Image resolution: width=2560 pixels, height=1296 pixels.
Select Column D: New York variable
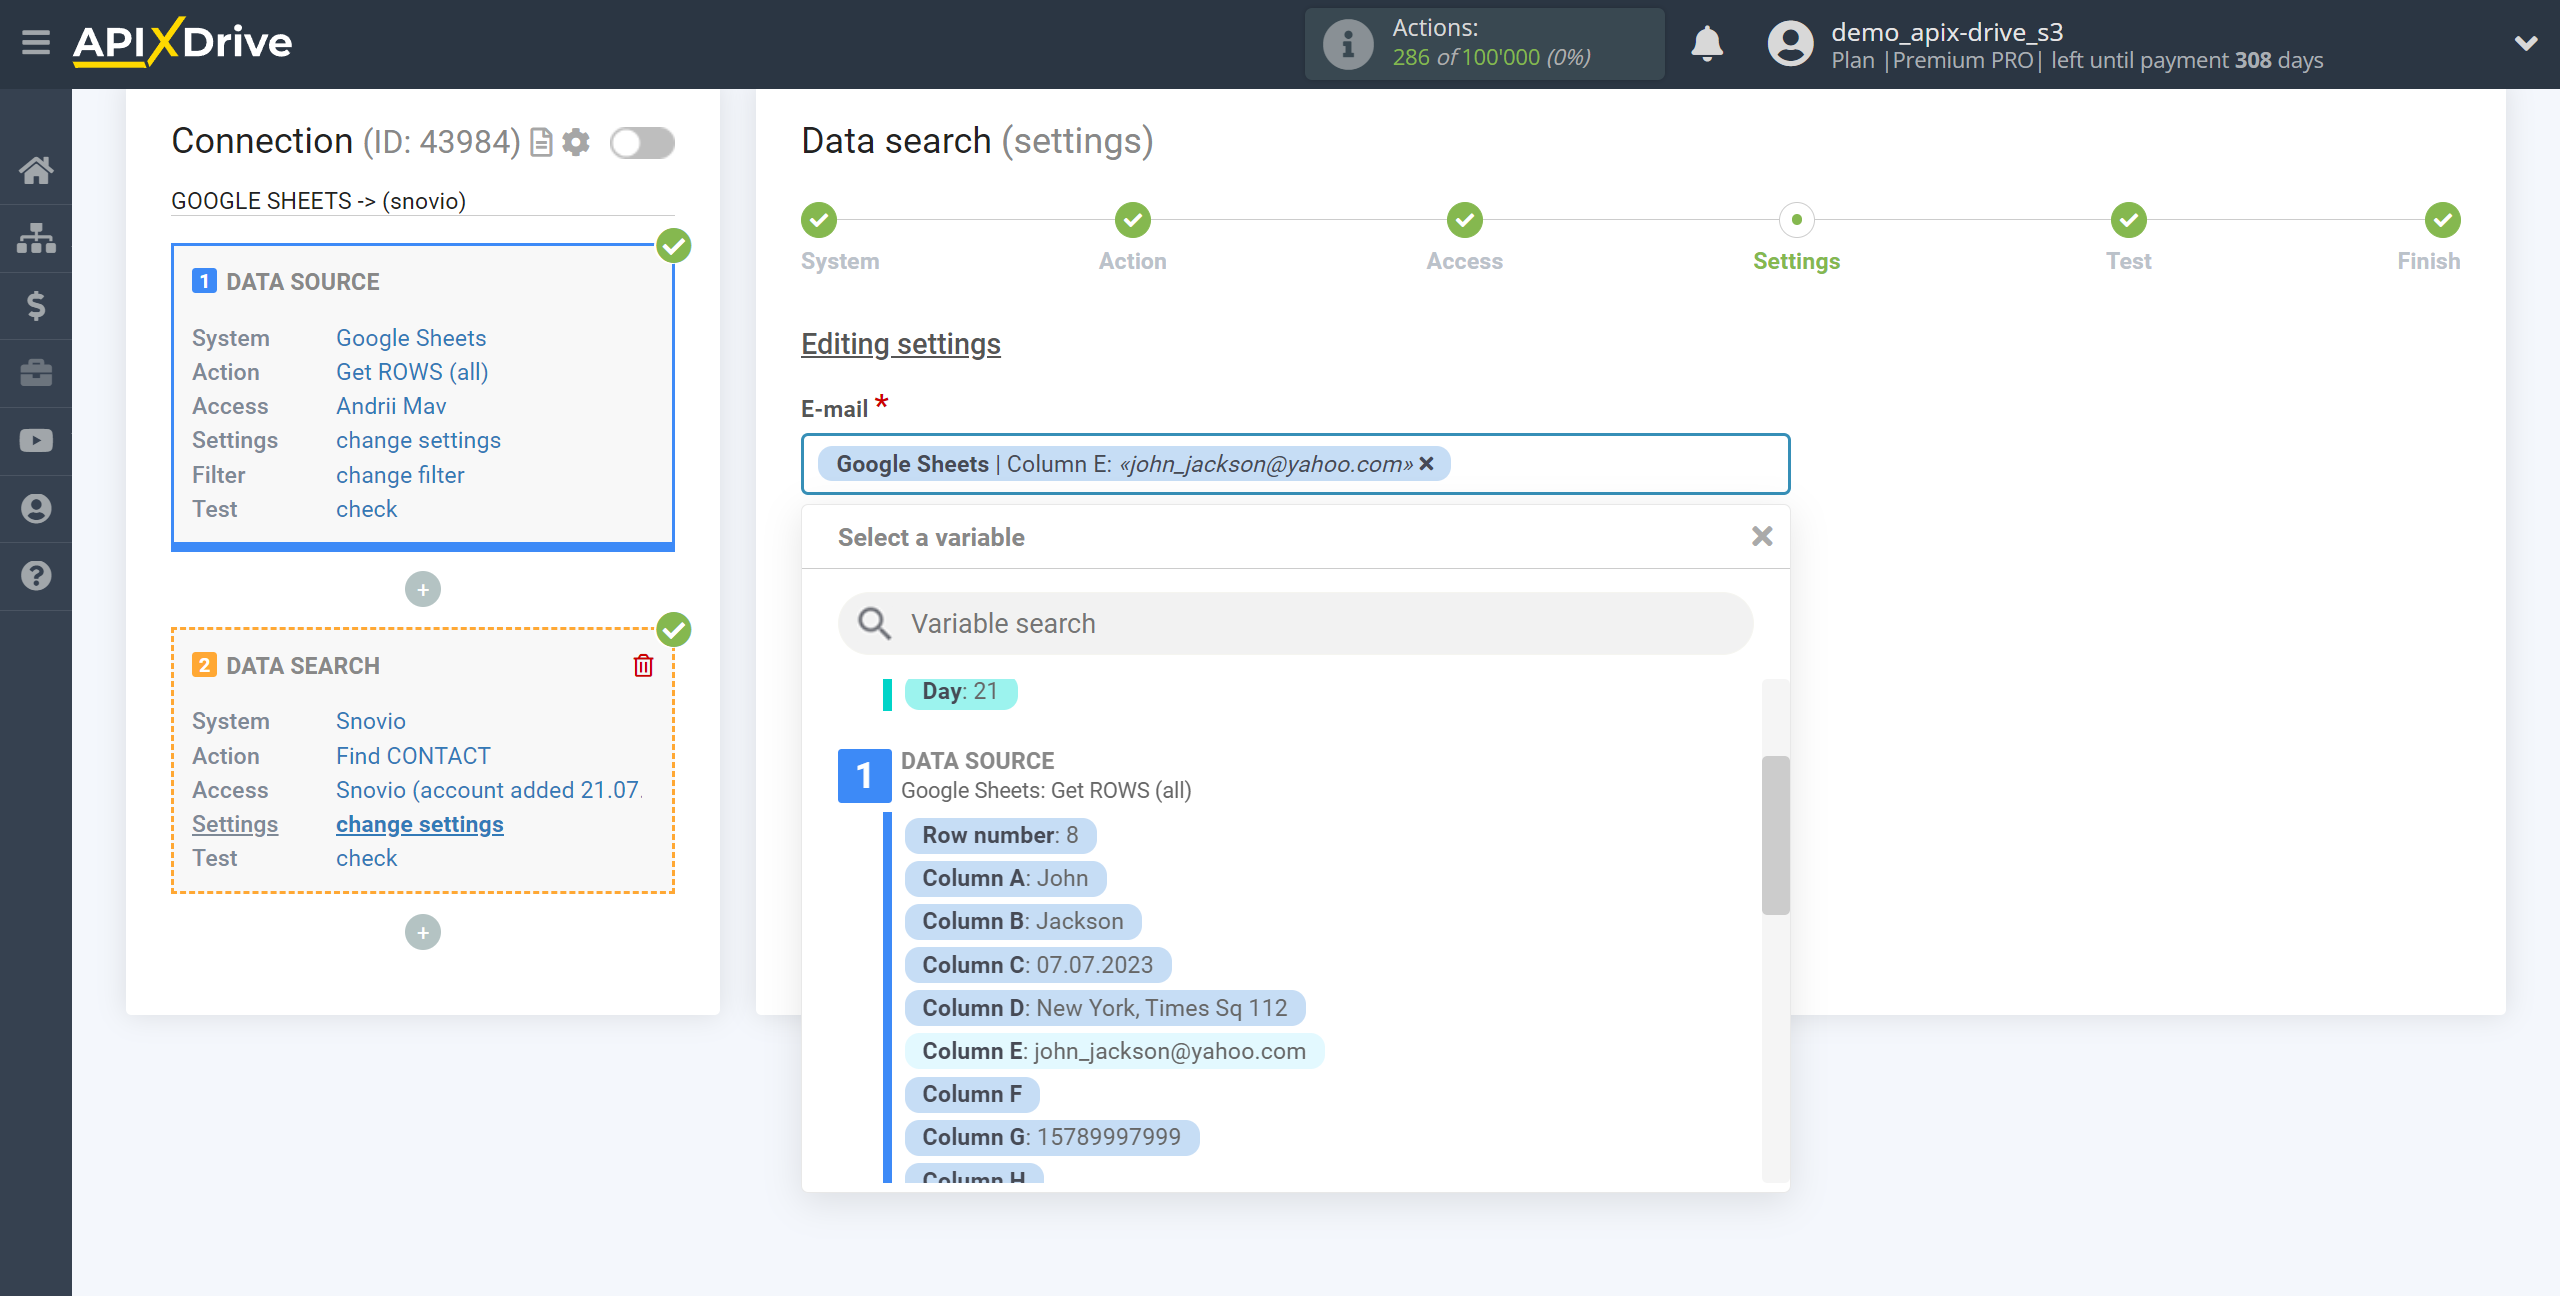coord(1105,1008)
